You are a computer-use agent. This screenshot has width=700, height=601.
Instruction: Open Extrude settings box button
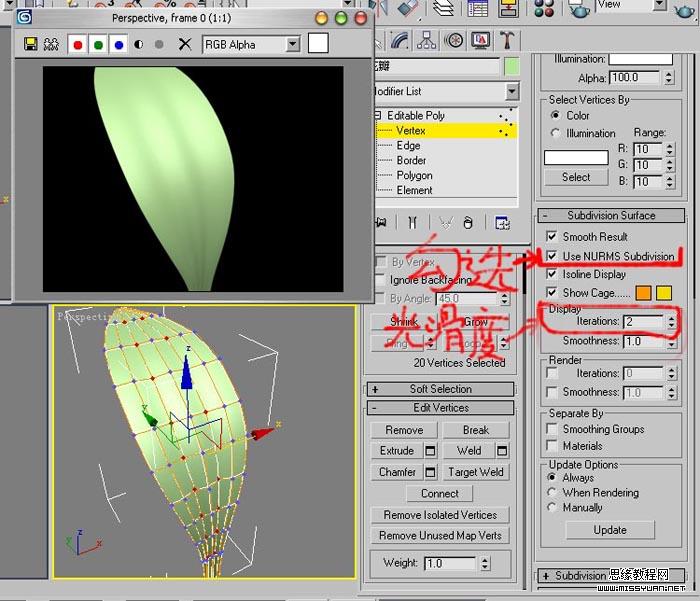tap(430, 451)
